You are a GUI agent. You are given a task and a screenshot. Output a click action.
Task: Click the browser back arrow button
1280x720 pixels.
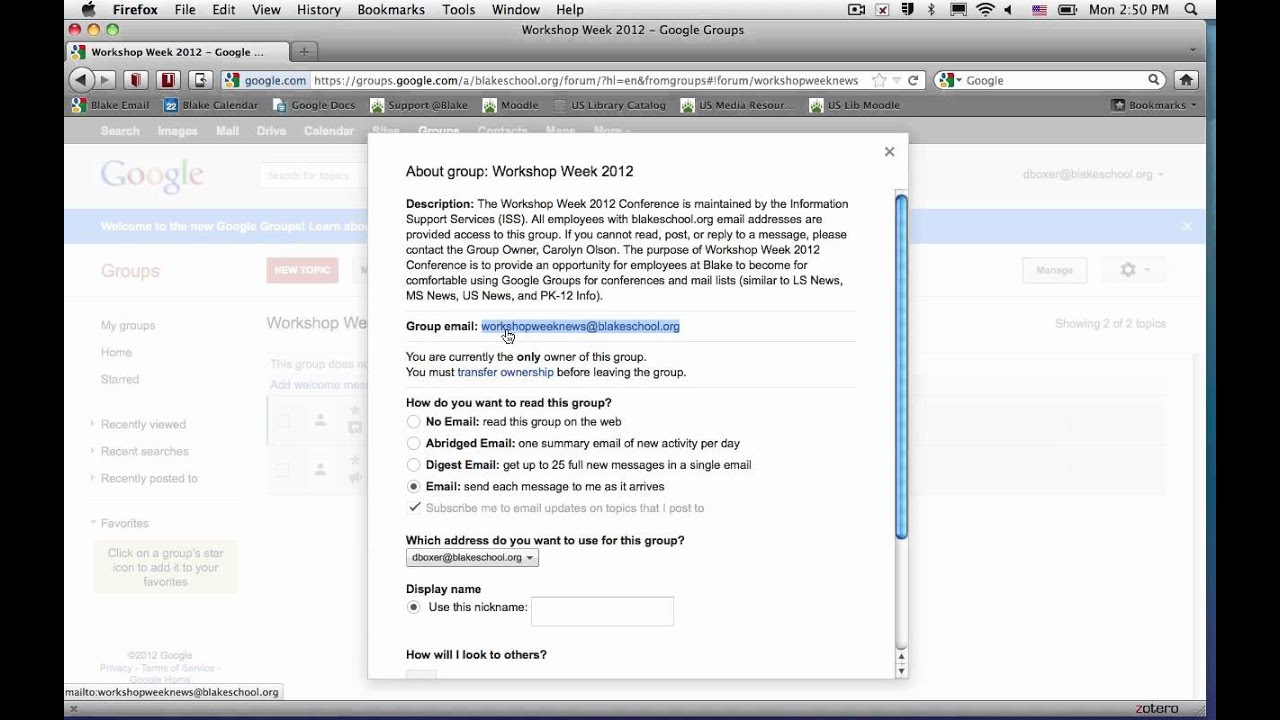click(x=80, y=80)
